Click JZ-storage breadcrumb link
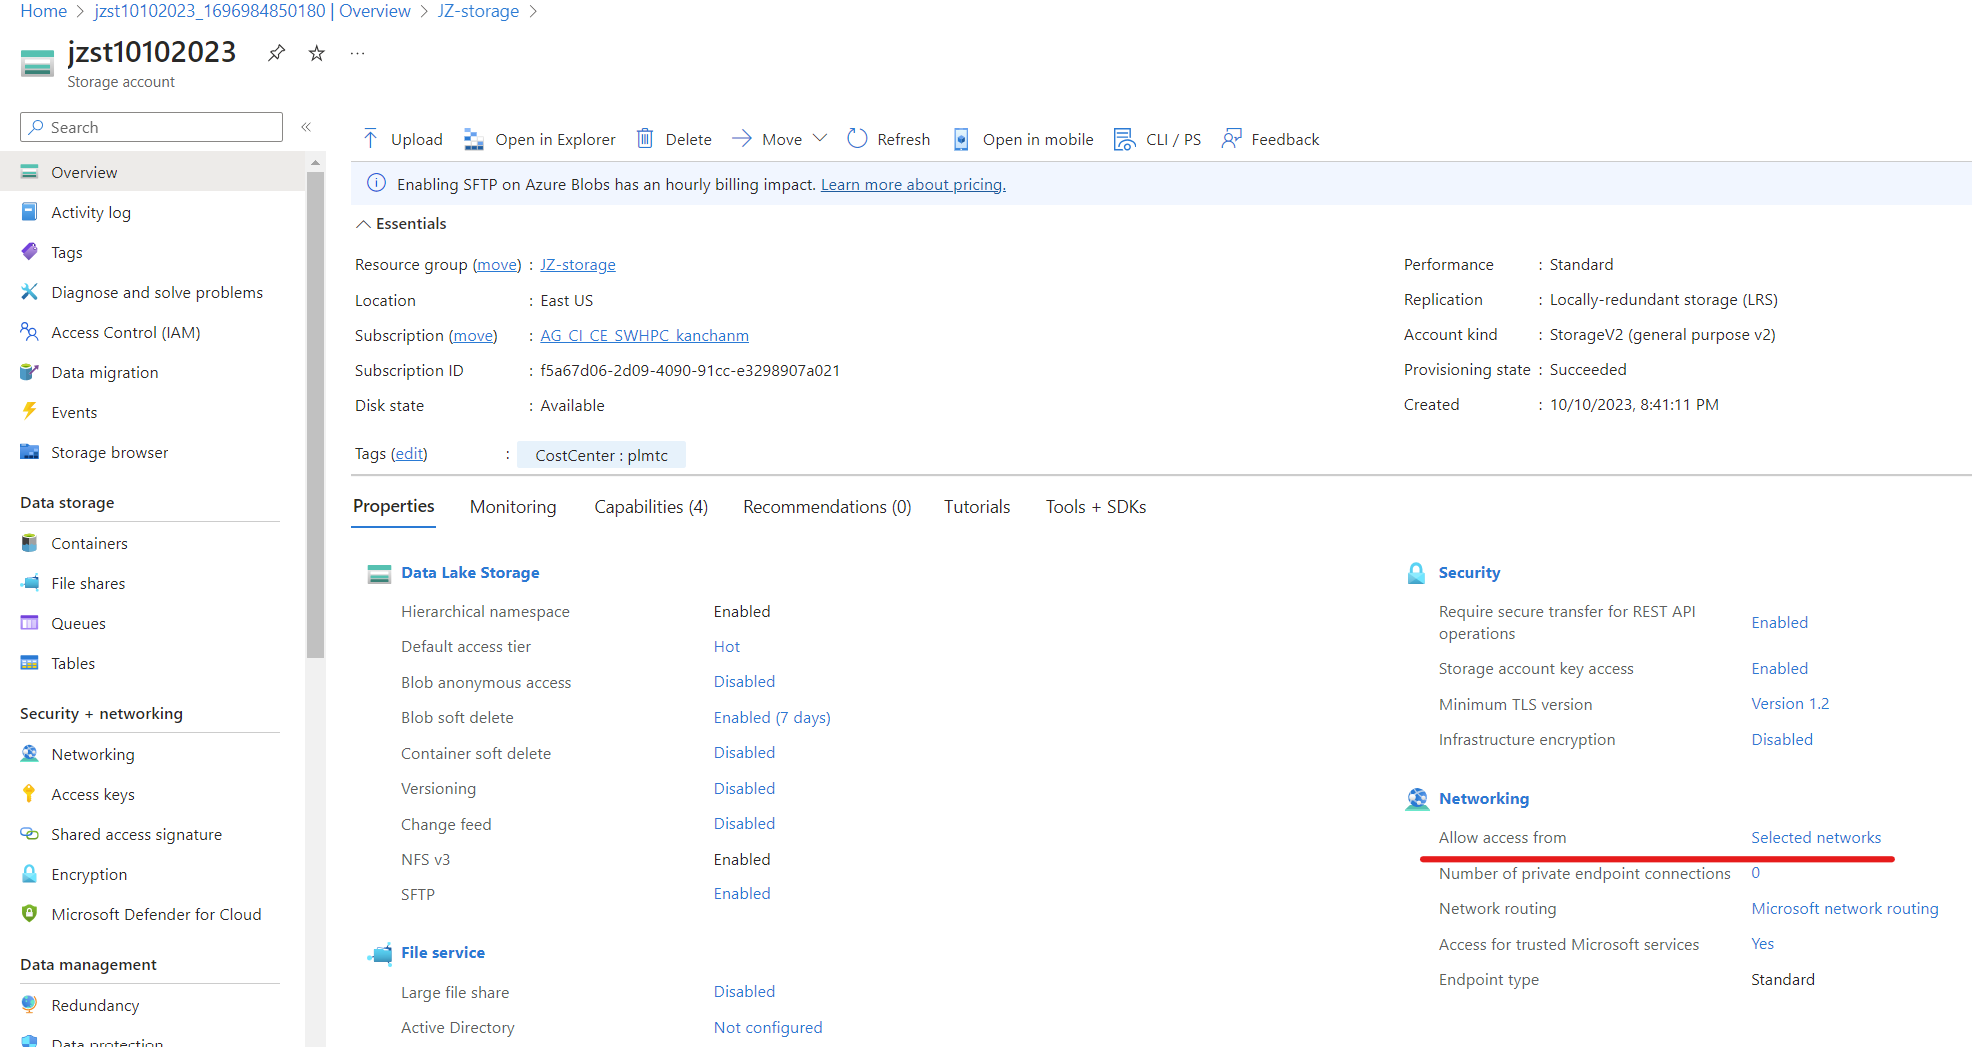 point(478,11)
